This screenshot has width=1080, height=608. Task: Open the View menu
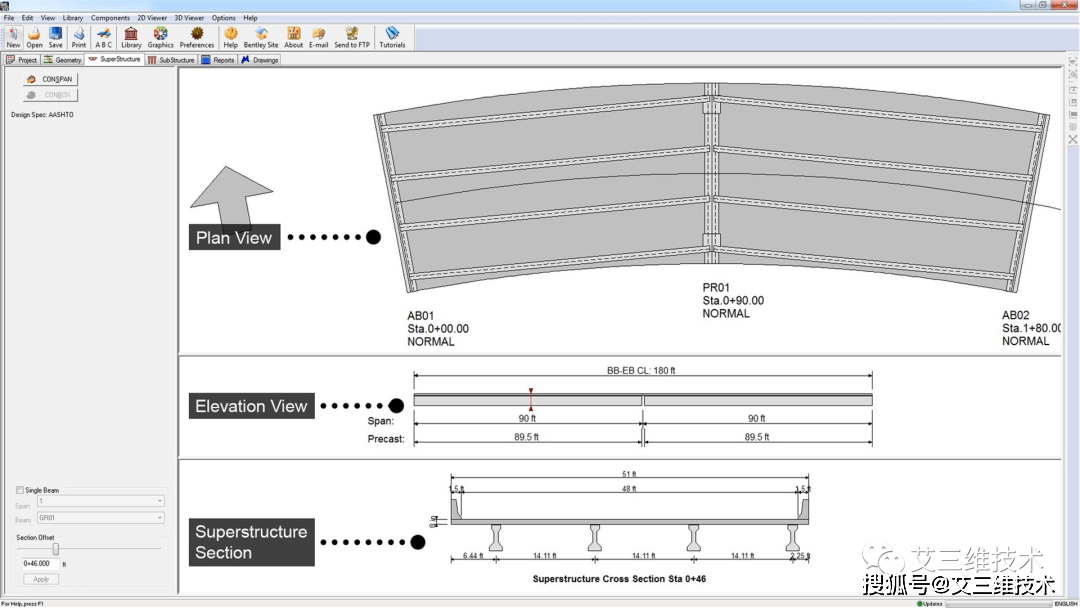click(x=48, y=18)
